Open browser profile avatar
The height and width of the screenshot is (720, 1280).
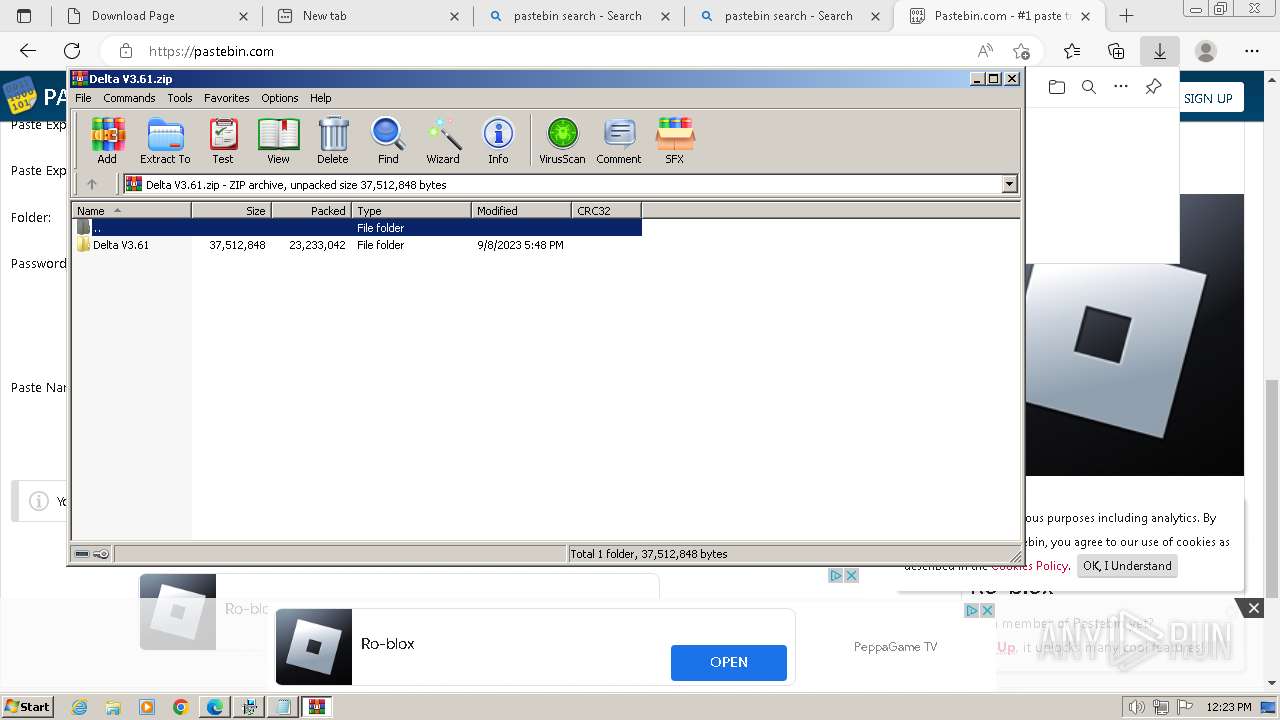(1206, 51)
